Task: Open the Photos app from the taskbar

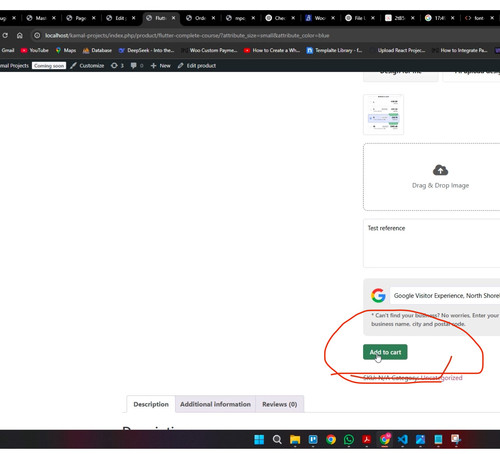Action: pyautogui.click(x=421, y=439)
